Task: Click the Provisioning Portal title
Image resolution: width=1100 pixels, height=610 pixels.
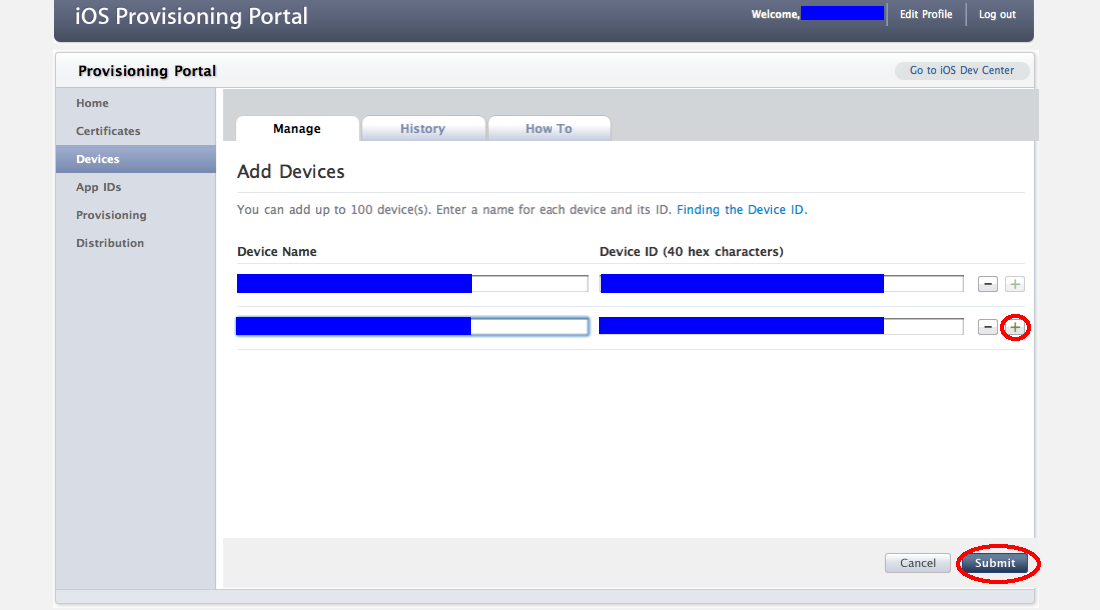Action: (x=147, y=71)
